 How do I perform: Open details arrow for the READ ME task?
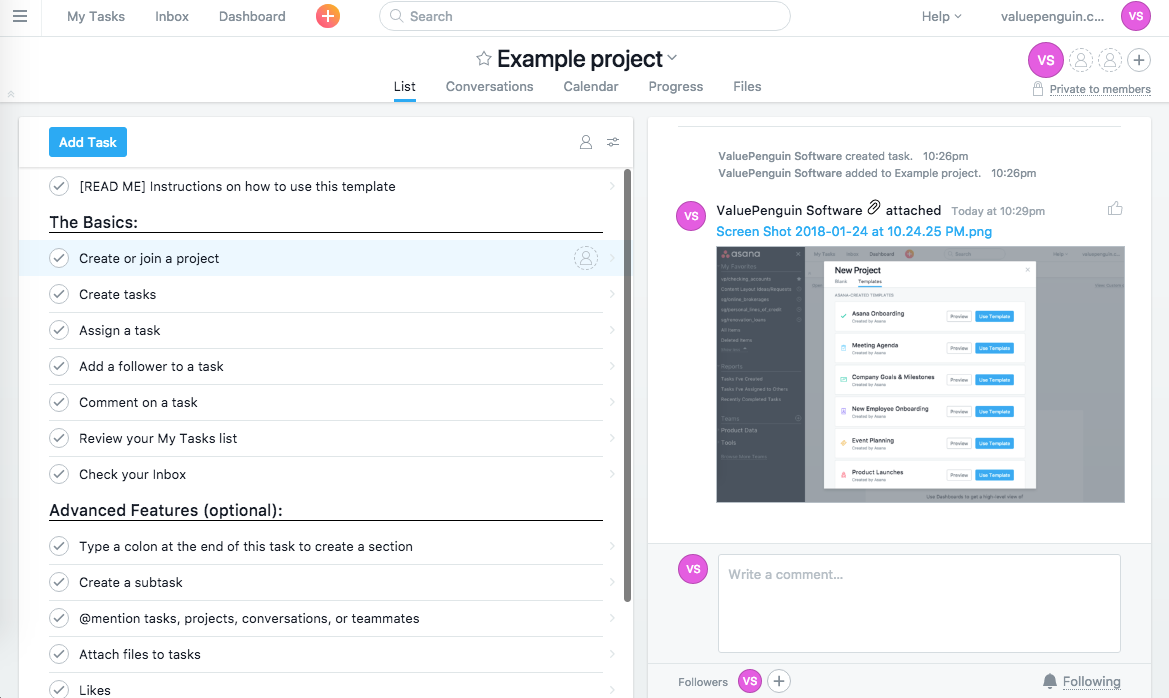tap(612, 186)
